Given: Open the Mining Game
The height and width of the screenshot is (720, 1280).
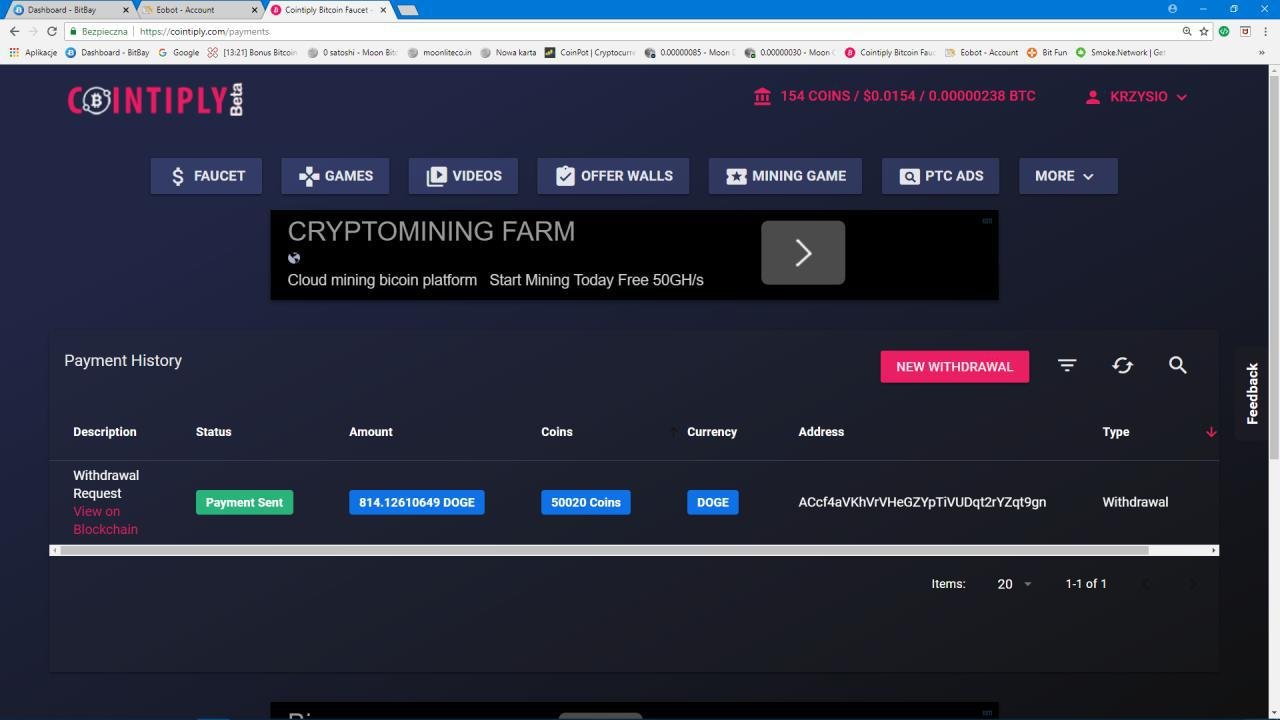Looking at the screenshot, I should point(785,176).
